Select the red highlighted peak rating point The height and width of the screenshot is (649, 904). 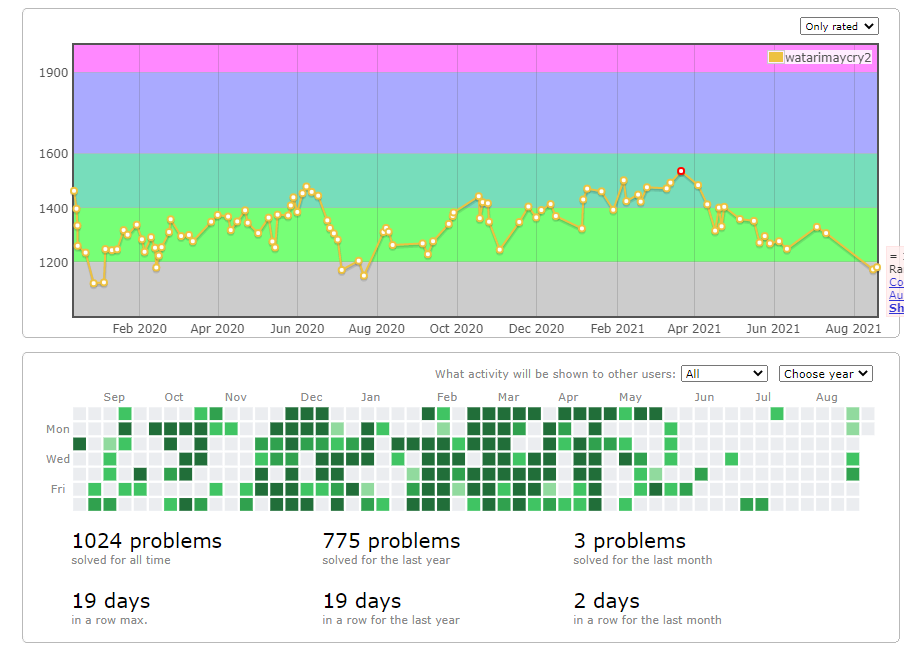click(681, 171)
